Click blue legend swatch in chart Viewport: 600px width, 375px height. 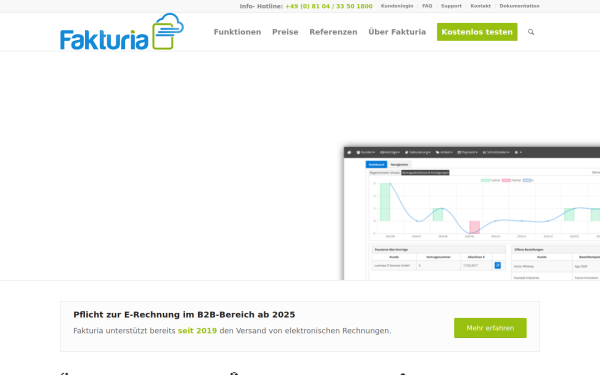(x=527, y=180)
